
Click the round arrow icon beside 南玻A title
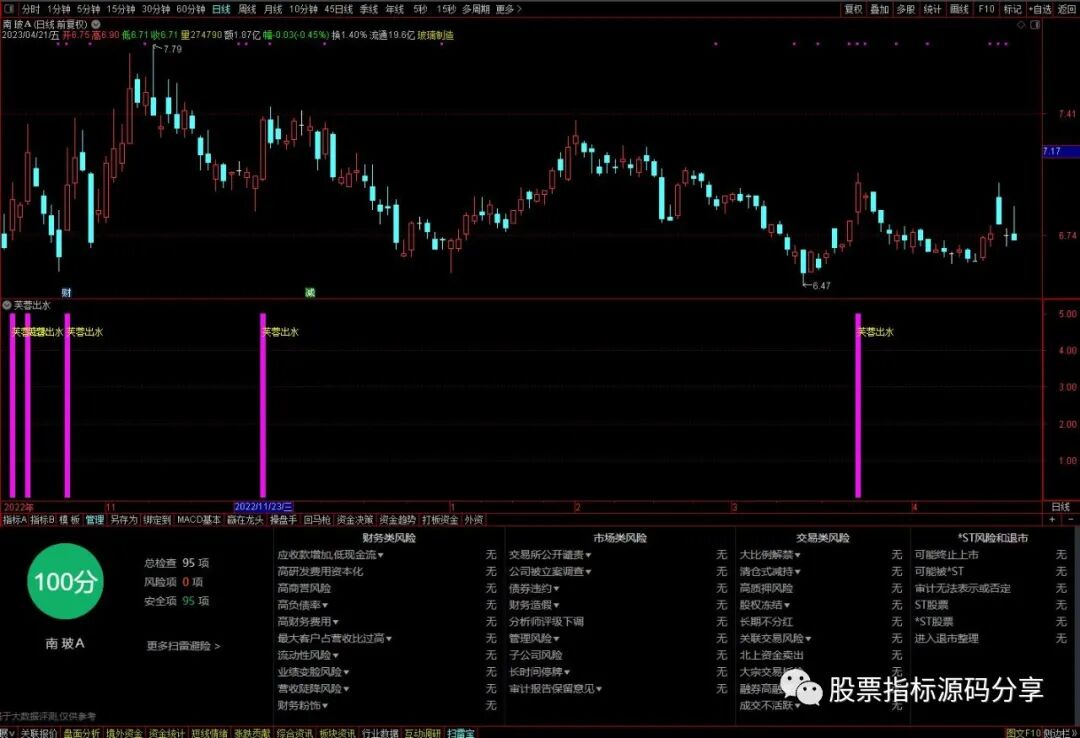pos(96,24)
